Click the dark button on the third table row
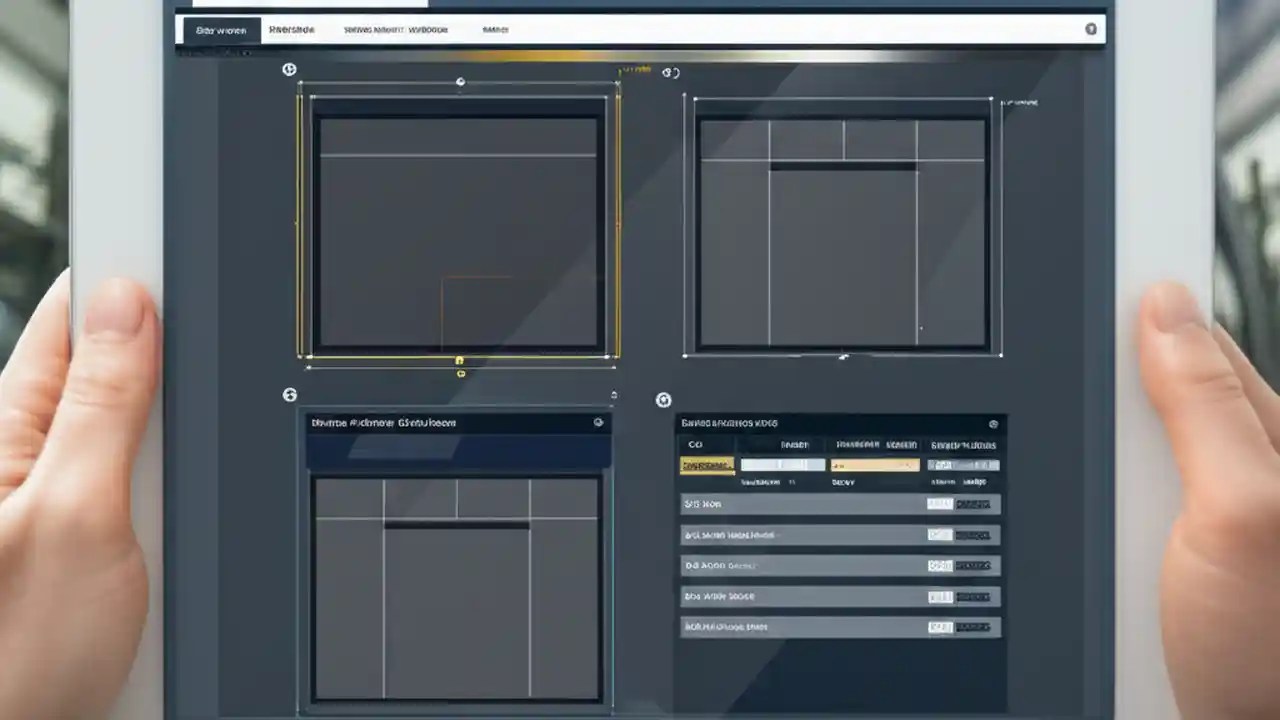The height and width of the screenshot is (720, 1280). click(x=975, y=565)
